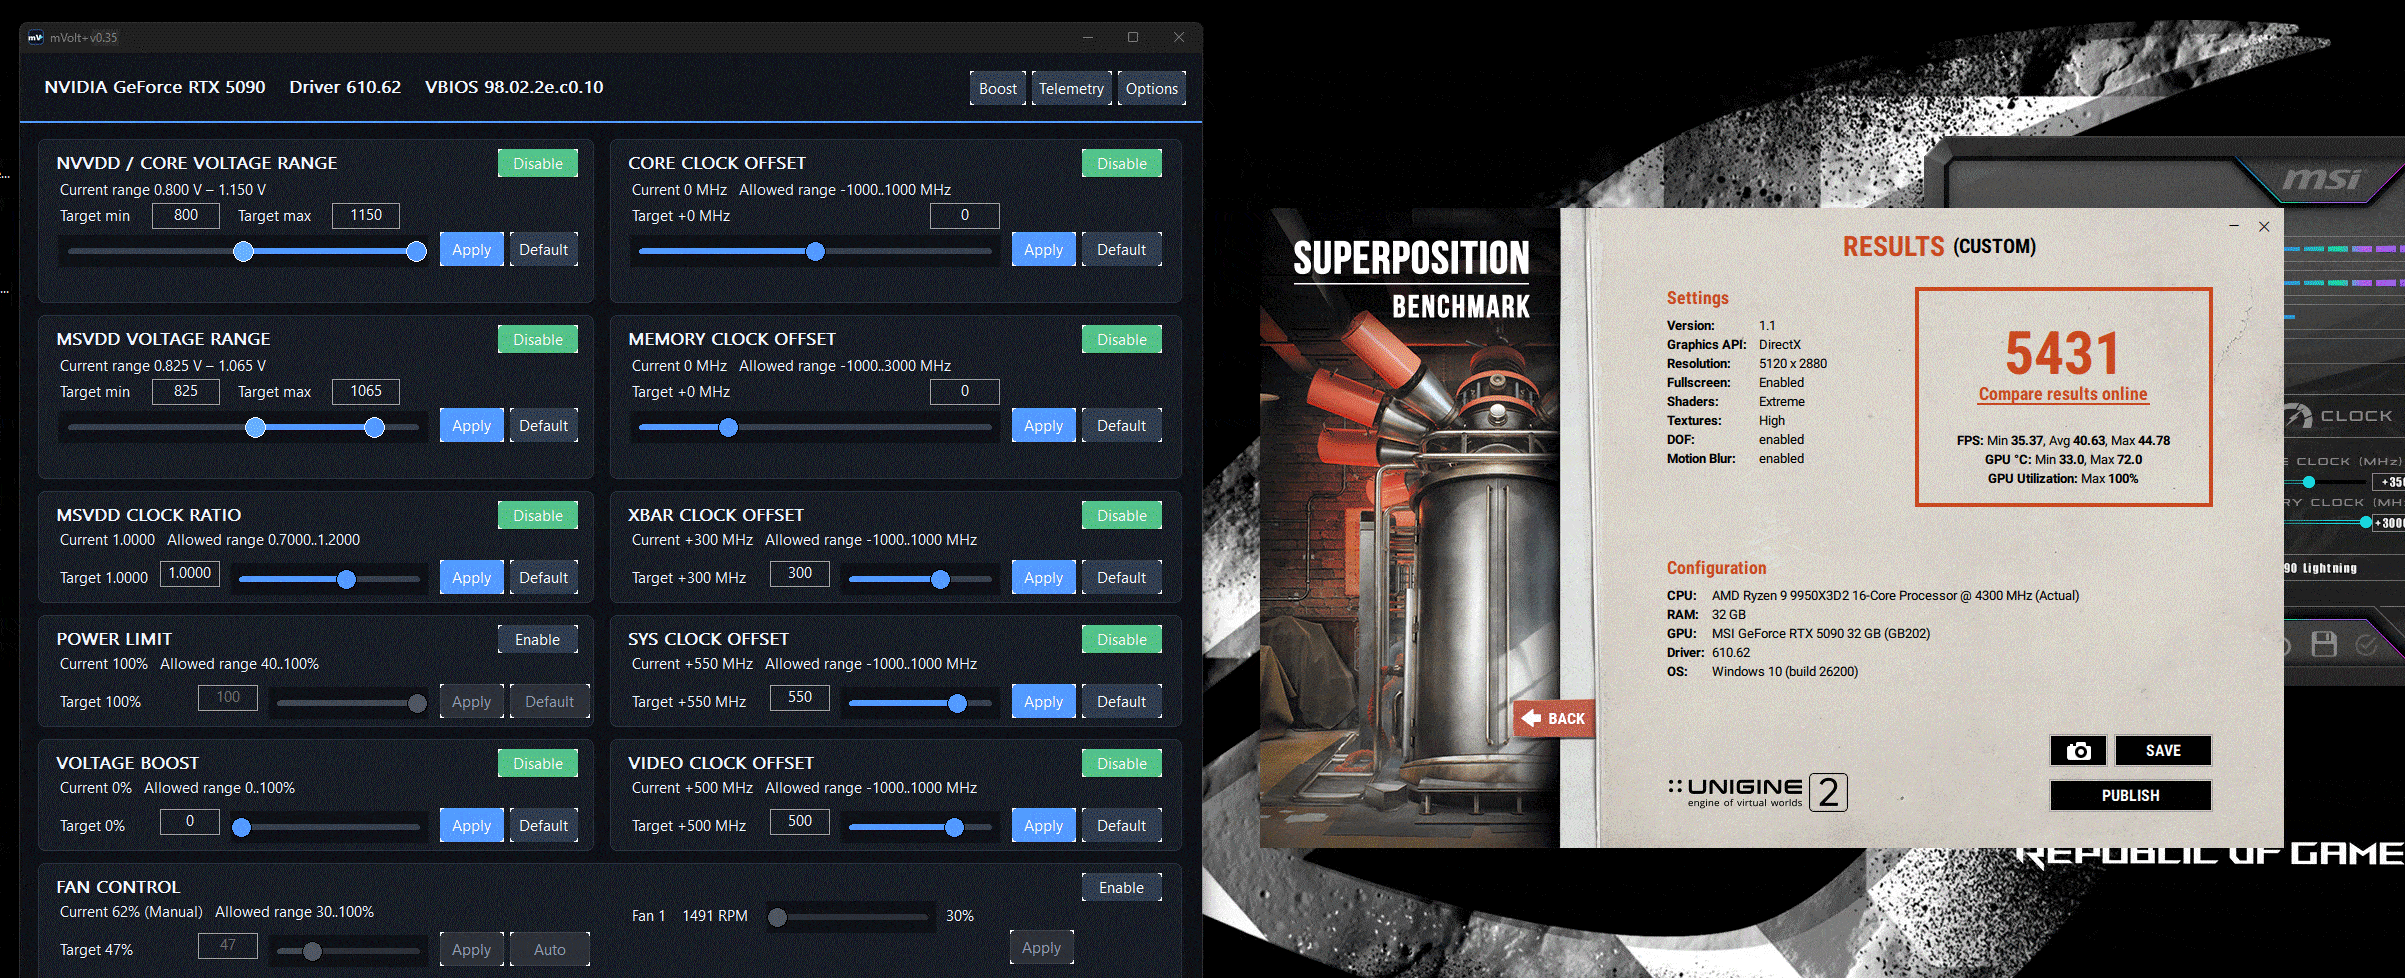The image size is (2405, 978).
Task: Click the Driver 610.62 text in mVolt header
Action: [345, 87]
